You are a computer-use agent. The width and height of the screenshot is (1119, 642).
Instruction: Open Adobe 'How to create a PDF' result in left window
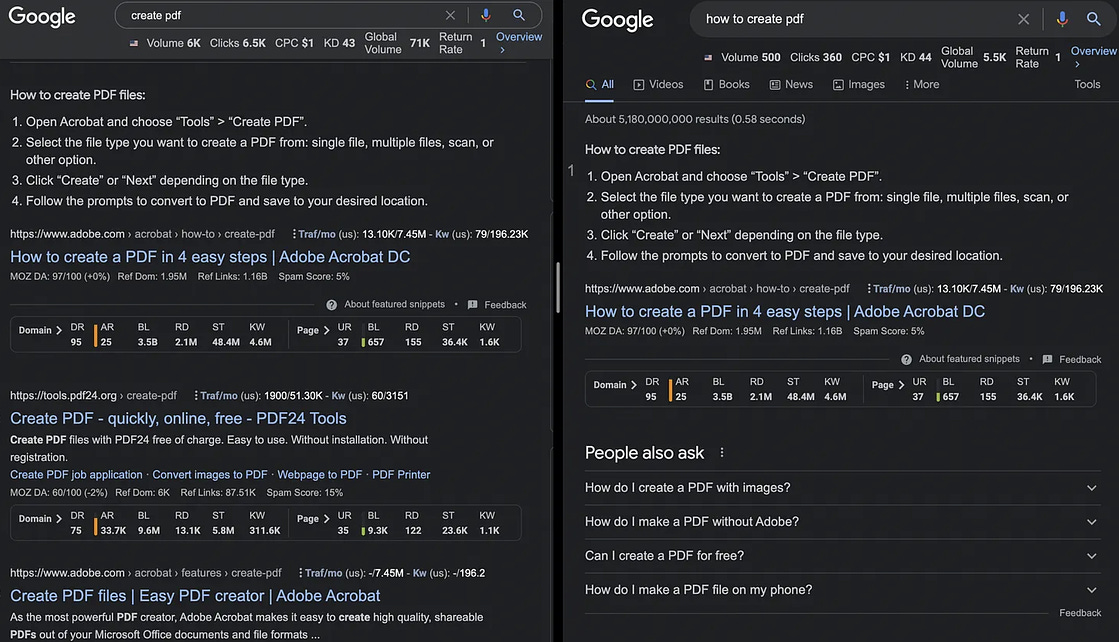point(210,257)
